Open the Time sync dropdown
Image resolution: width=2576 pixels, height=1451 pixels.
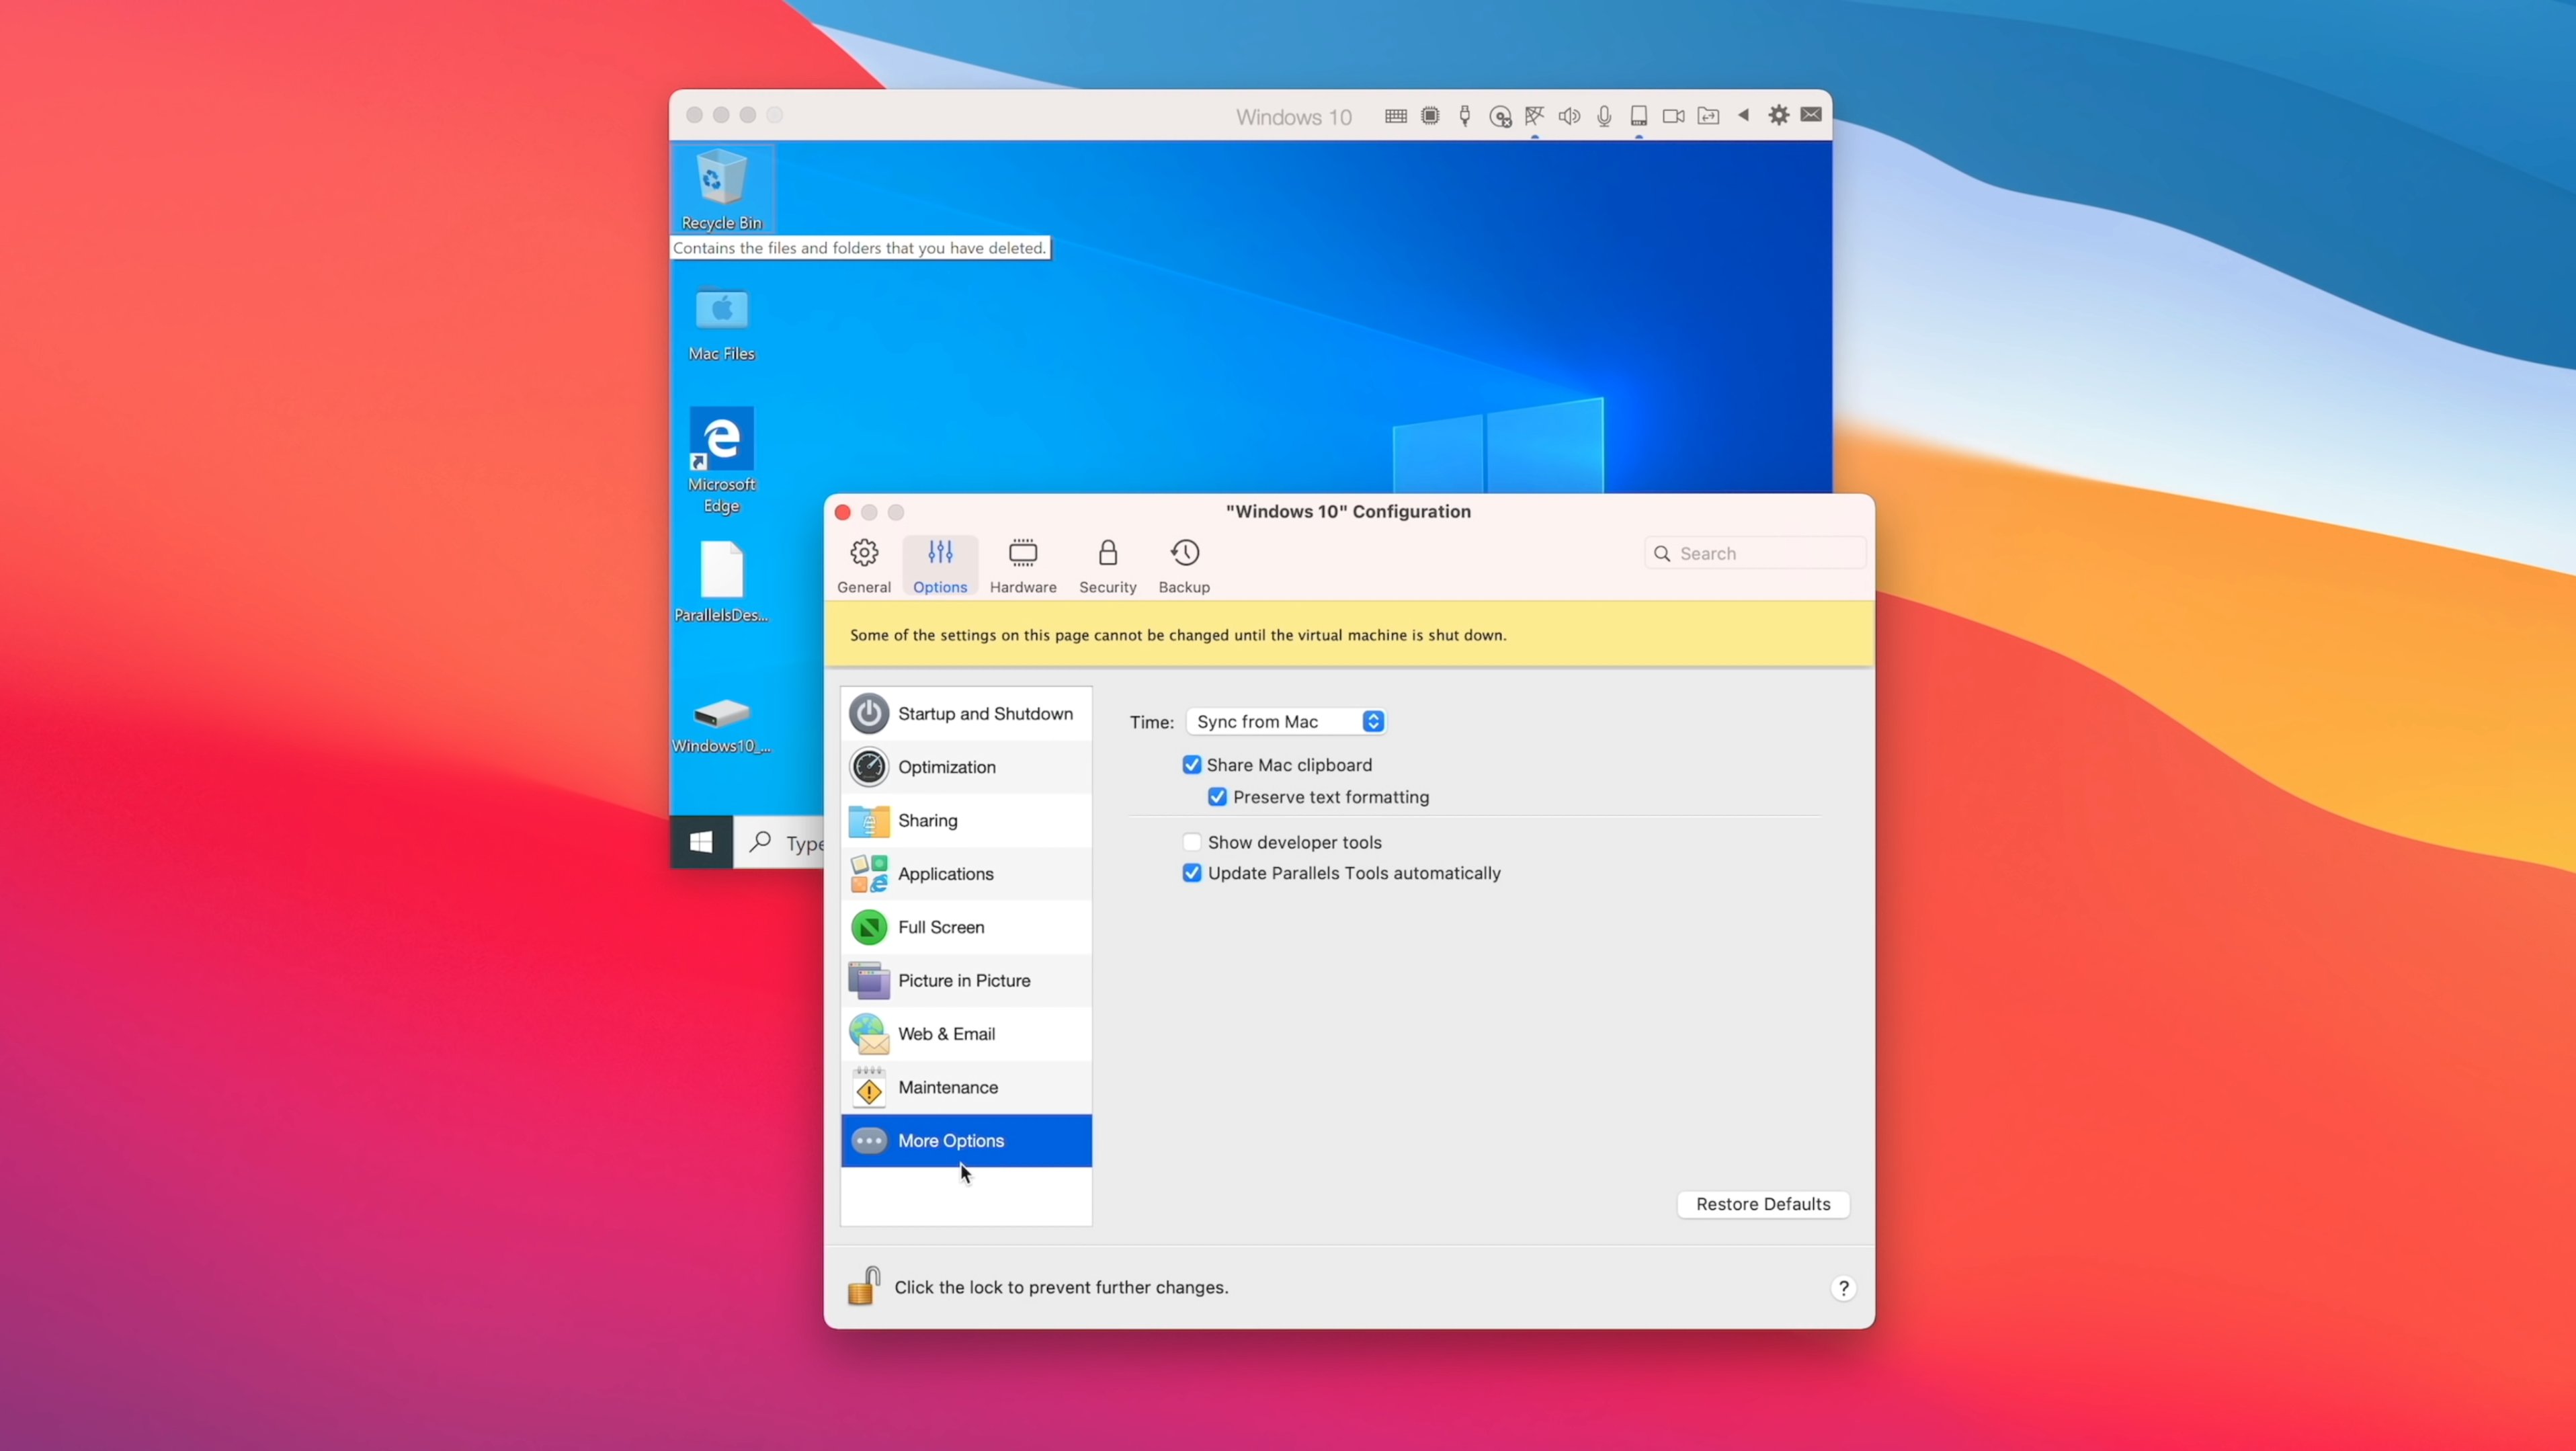pos(1285,721)
